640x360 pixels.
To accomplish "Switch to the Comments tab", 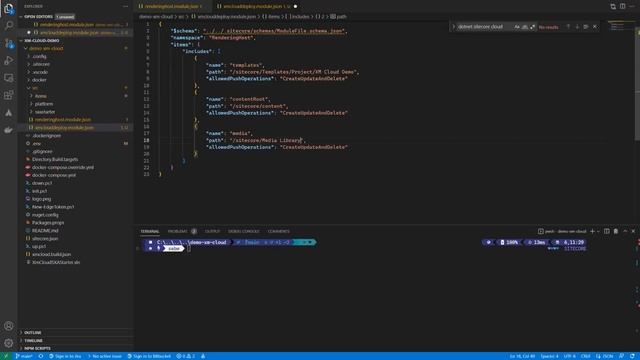I will point(279,231).
